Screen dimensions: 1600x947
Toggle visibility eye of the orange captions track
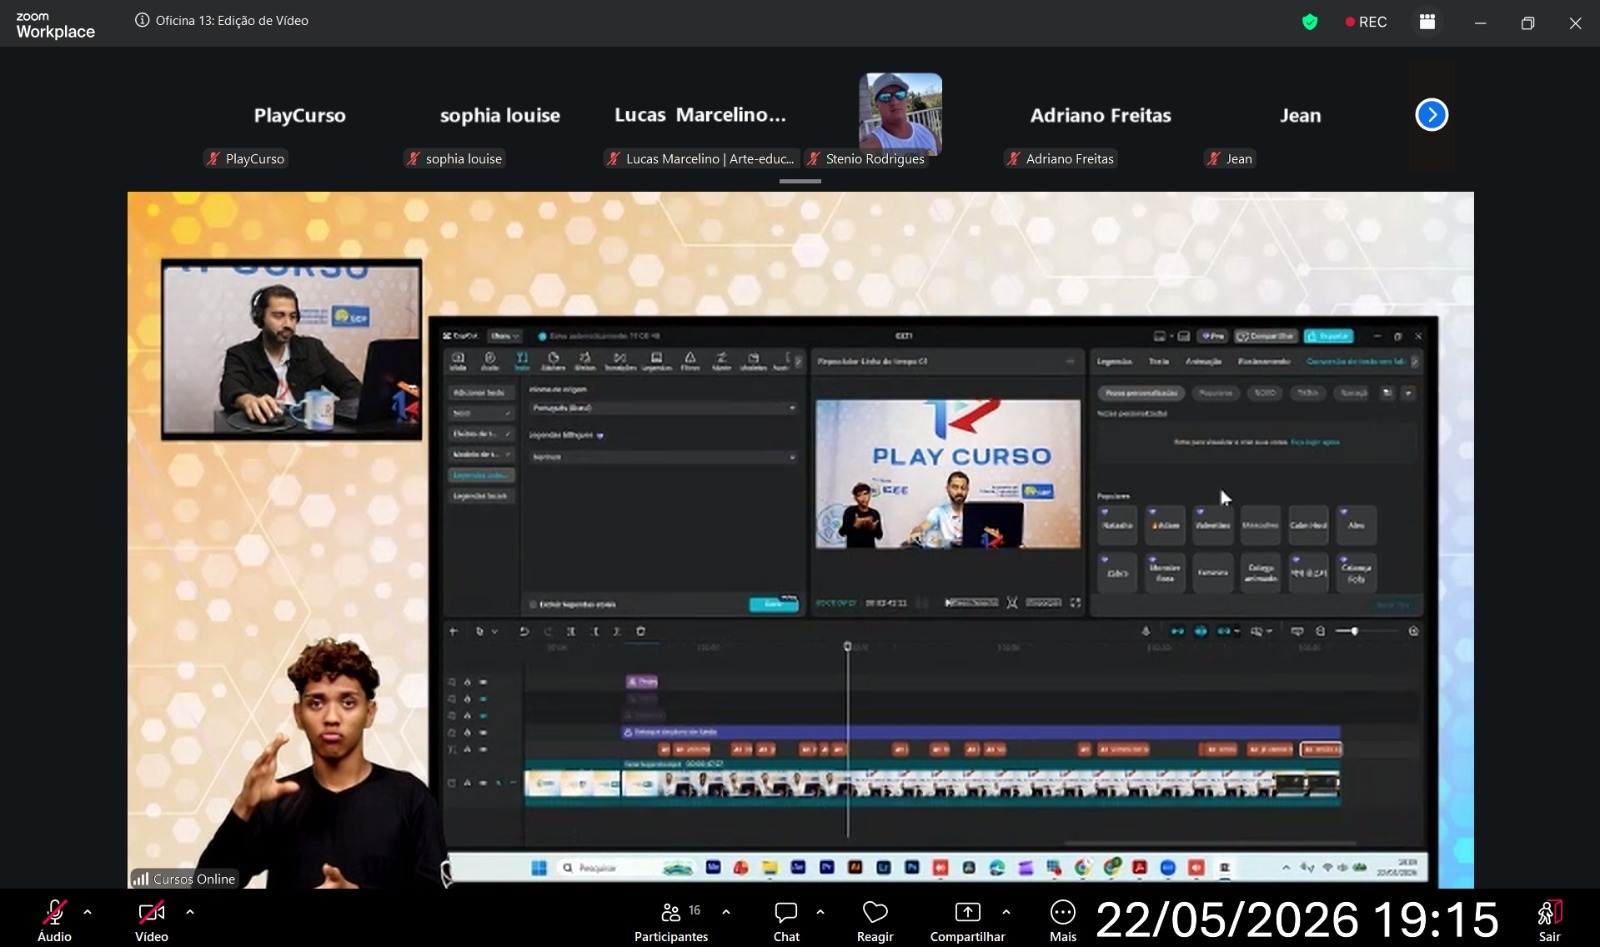pyautogui.click(x=483, y=749)
